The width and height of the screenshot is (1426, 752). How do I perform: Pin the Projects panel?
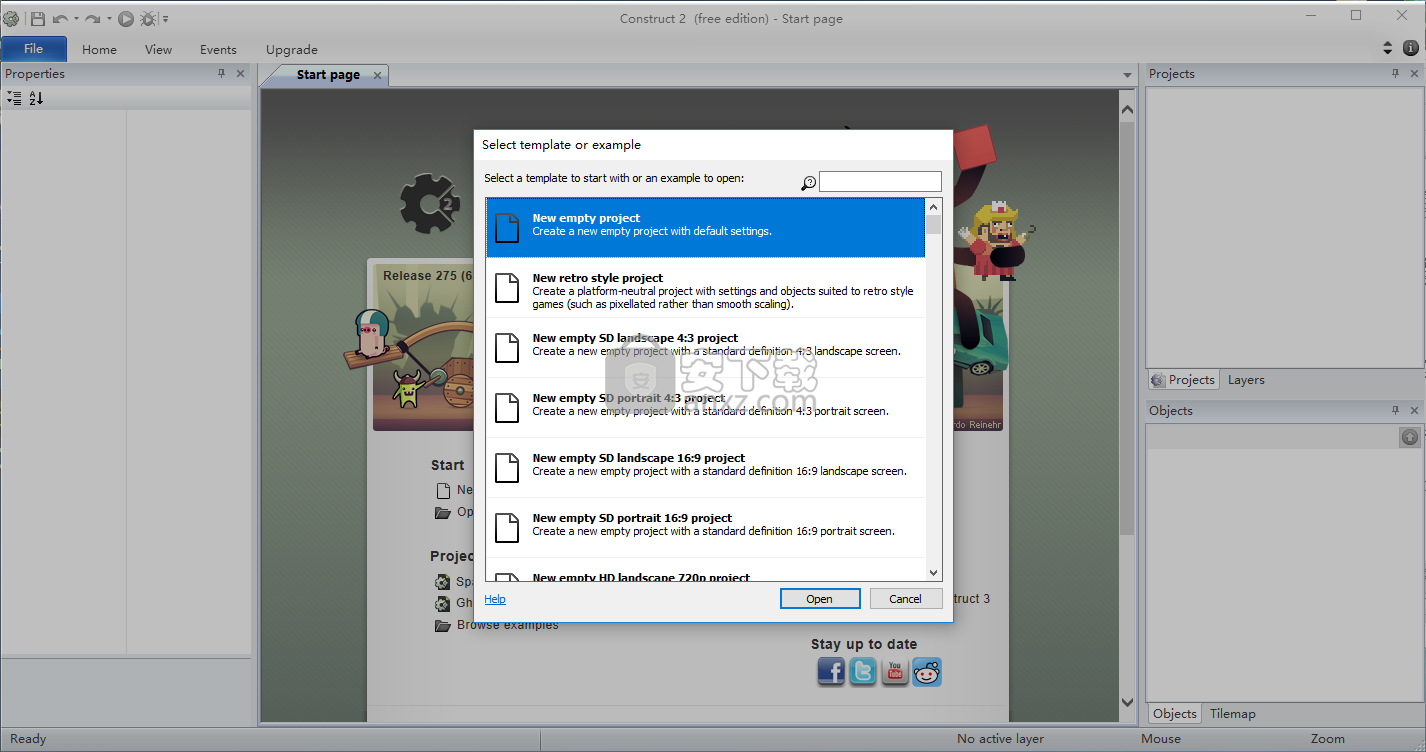(x=1396, y=74)
